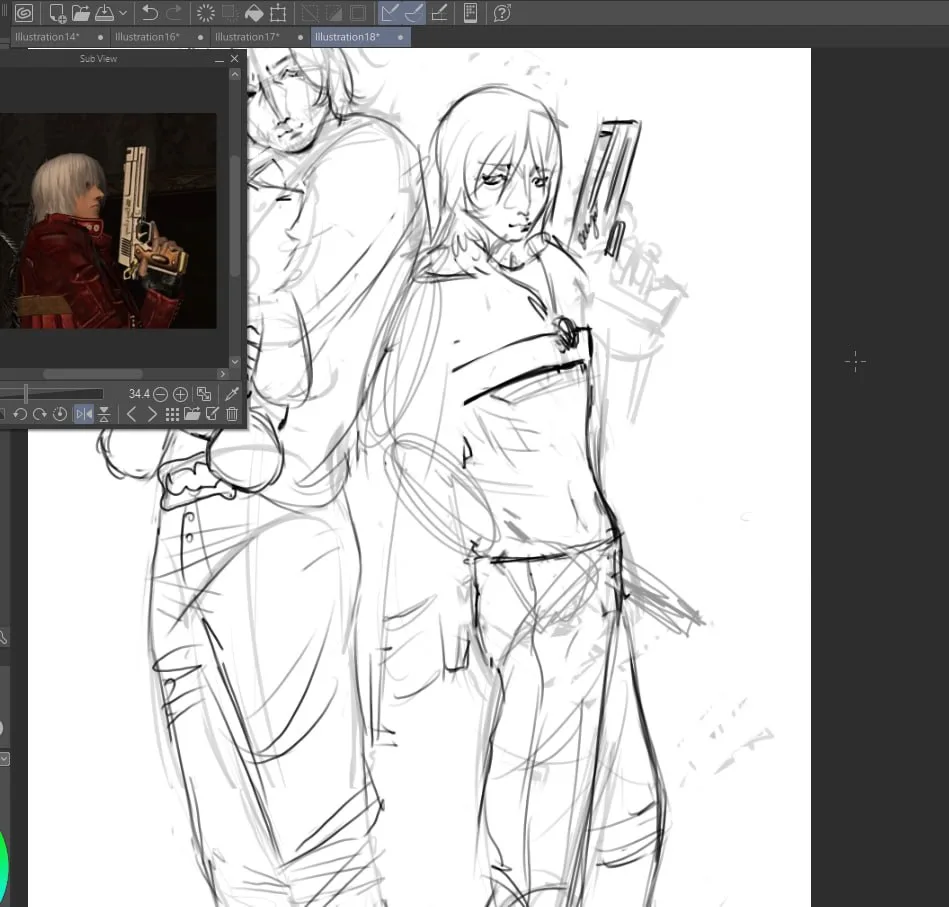949x907 pixels.
Task: Reset Sub View image rotation
Action: coord(60,414)
